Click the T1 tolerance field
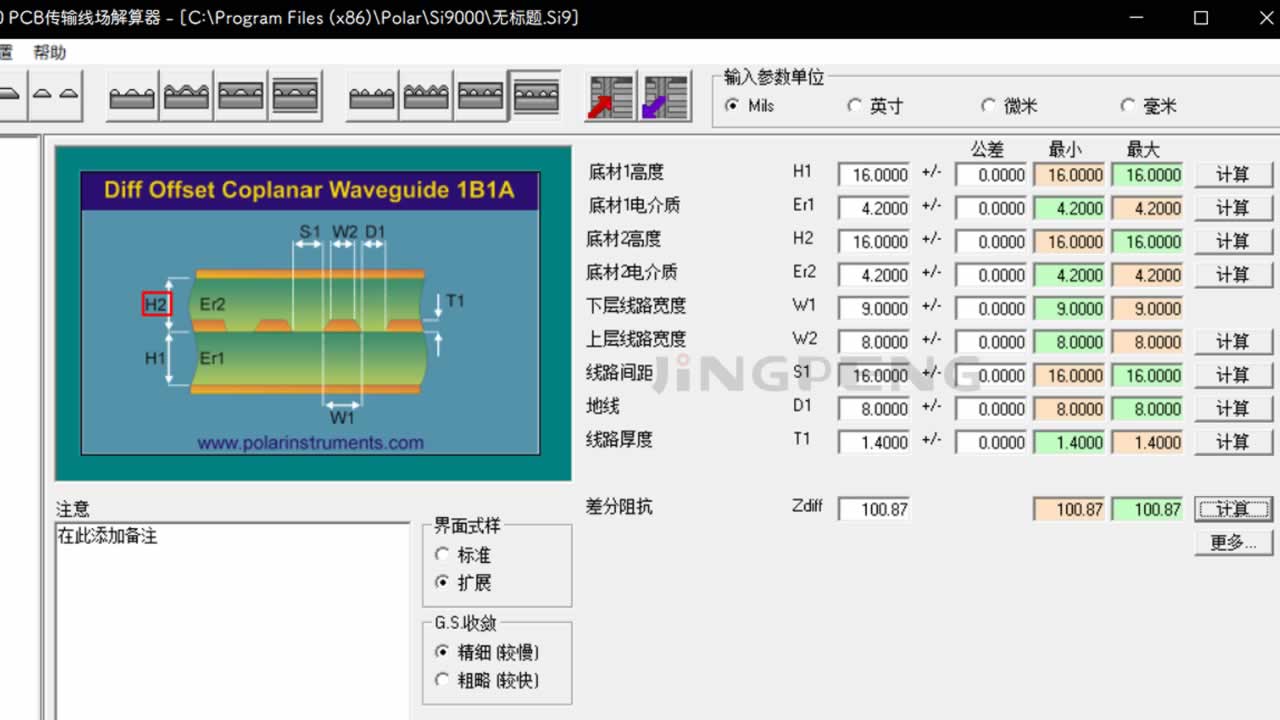The height and width of the screenshot is (720, 1280). (991, 442)
